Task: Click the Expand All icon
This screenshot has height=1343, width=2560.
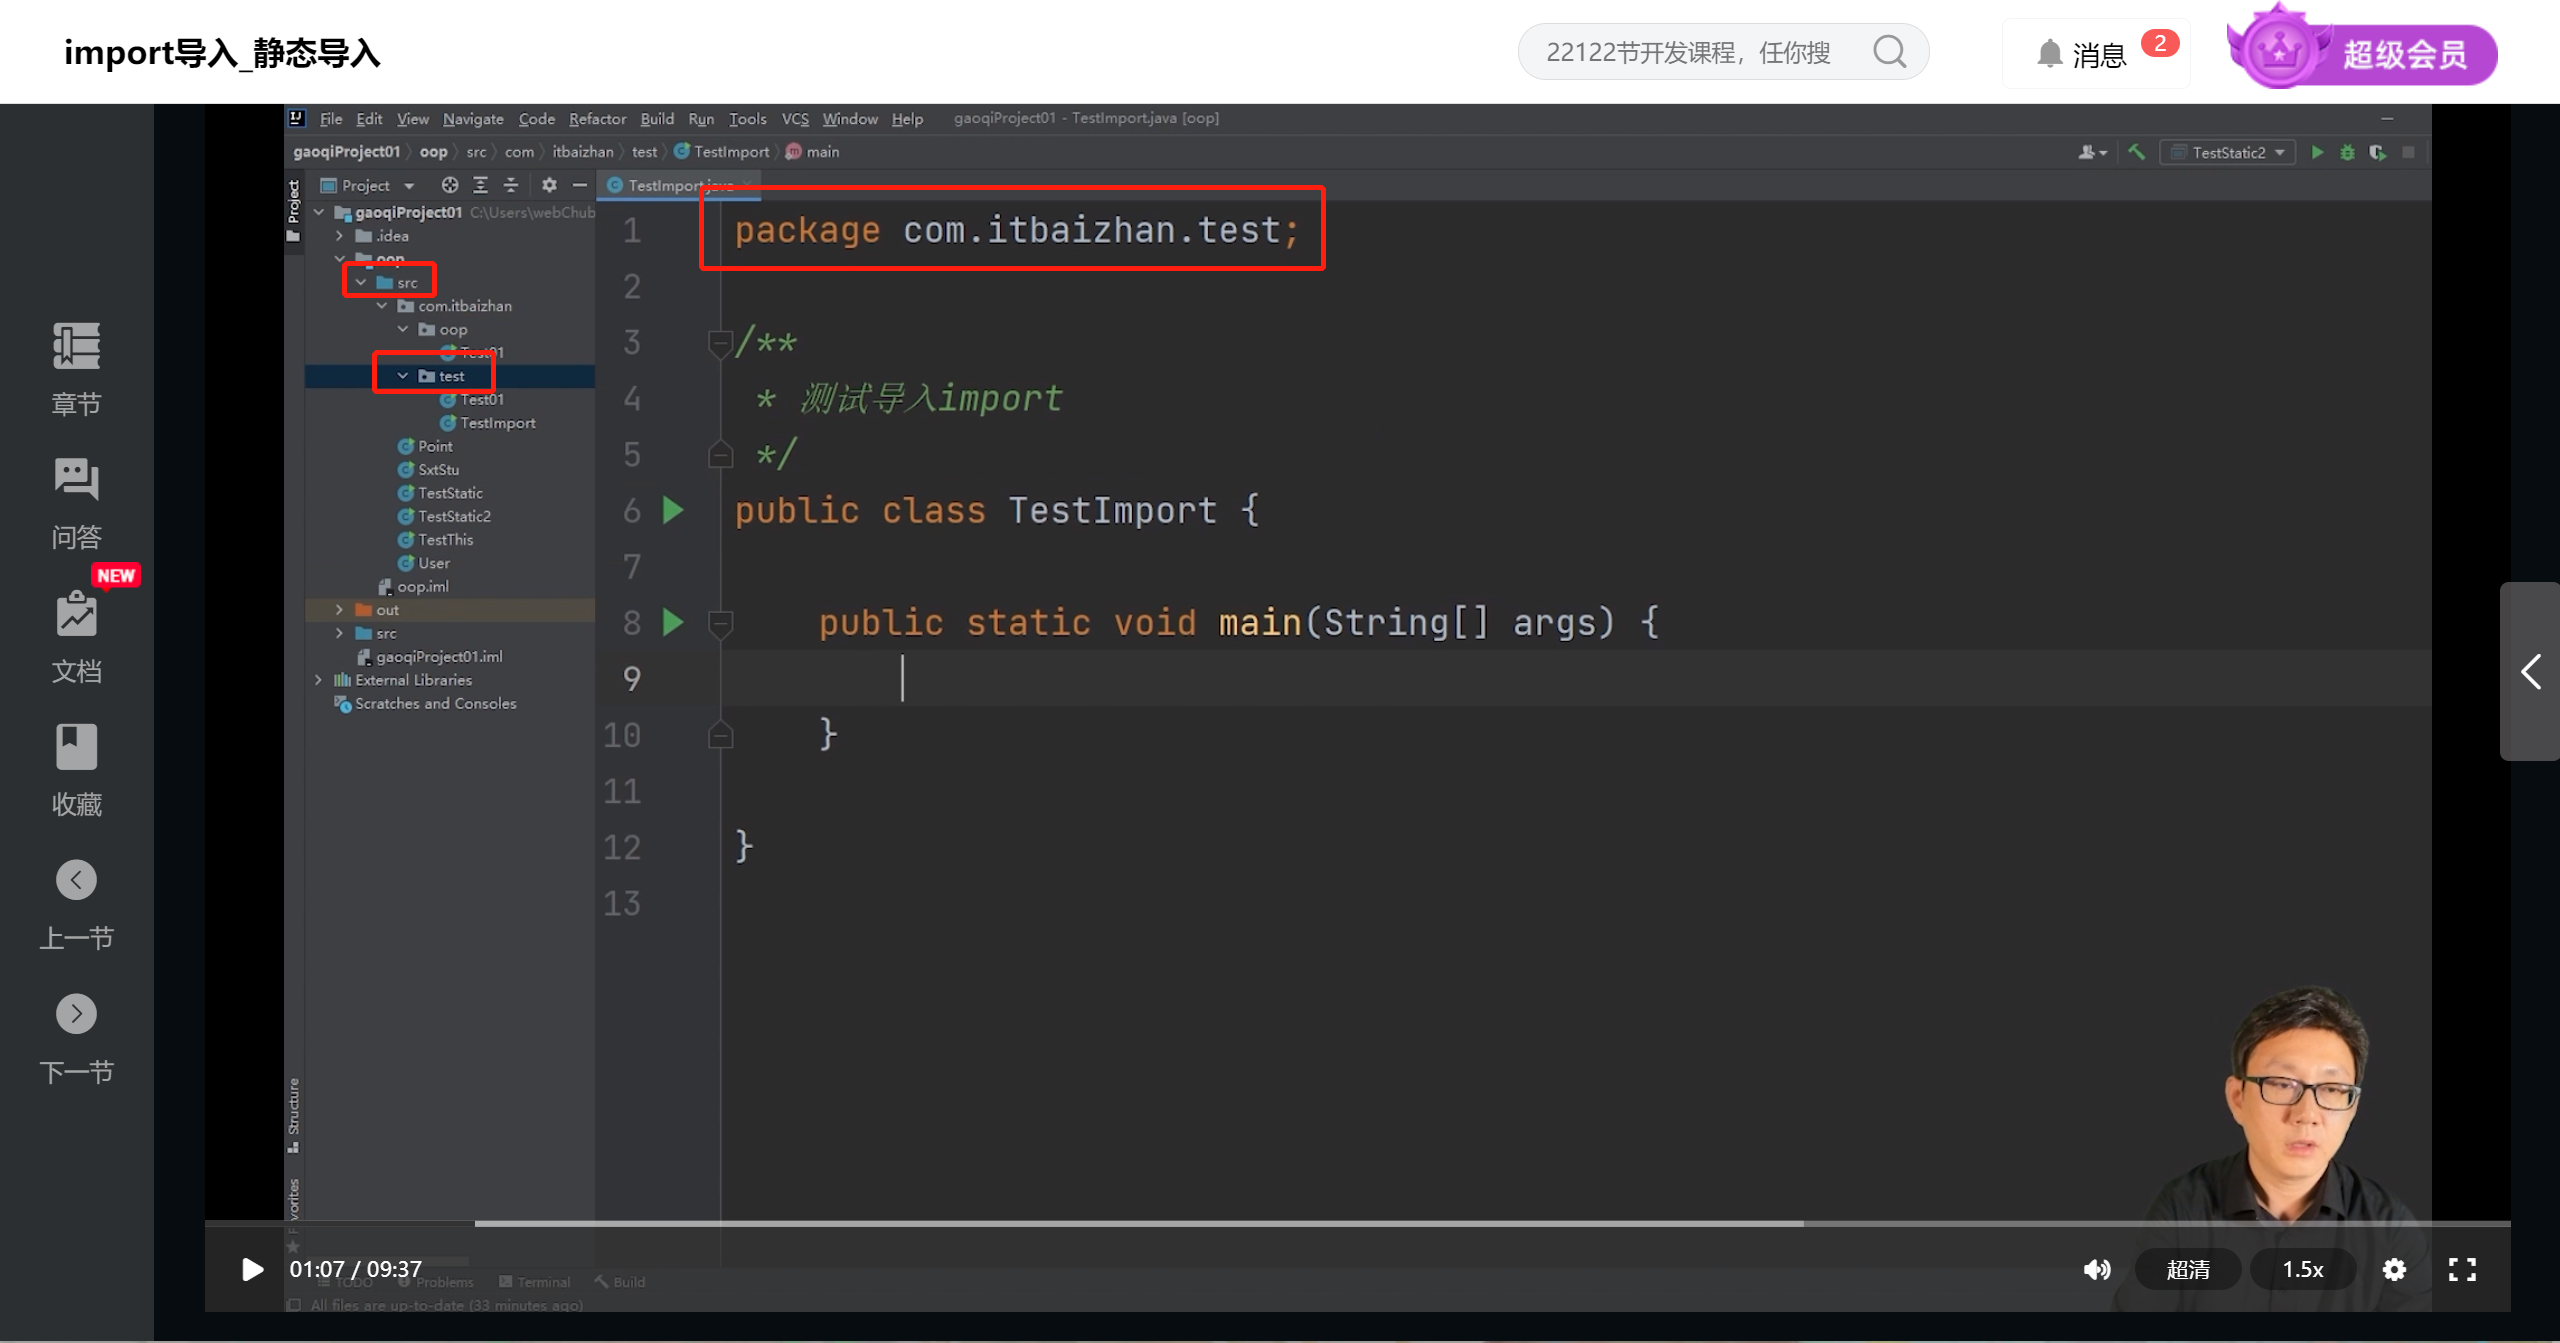Action: pyautogui.click(x=480, y=185)
